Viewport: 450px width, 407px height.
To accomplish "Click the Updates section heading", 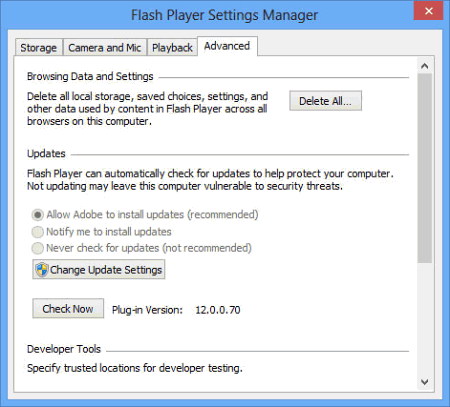I will pyautogui.click(x=46, y=154).
